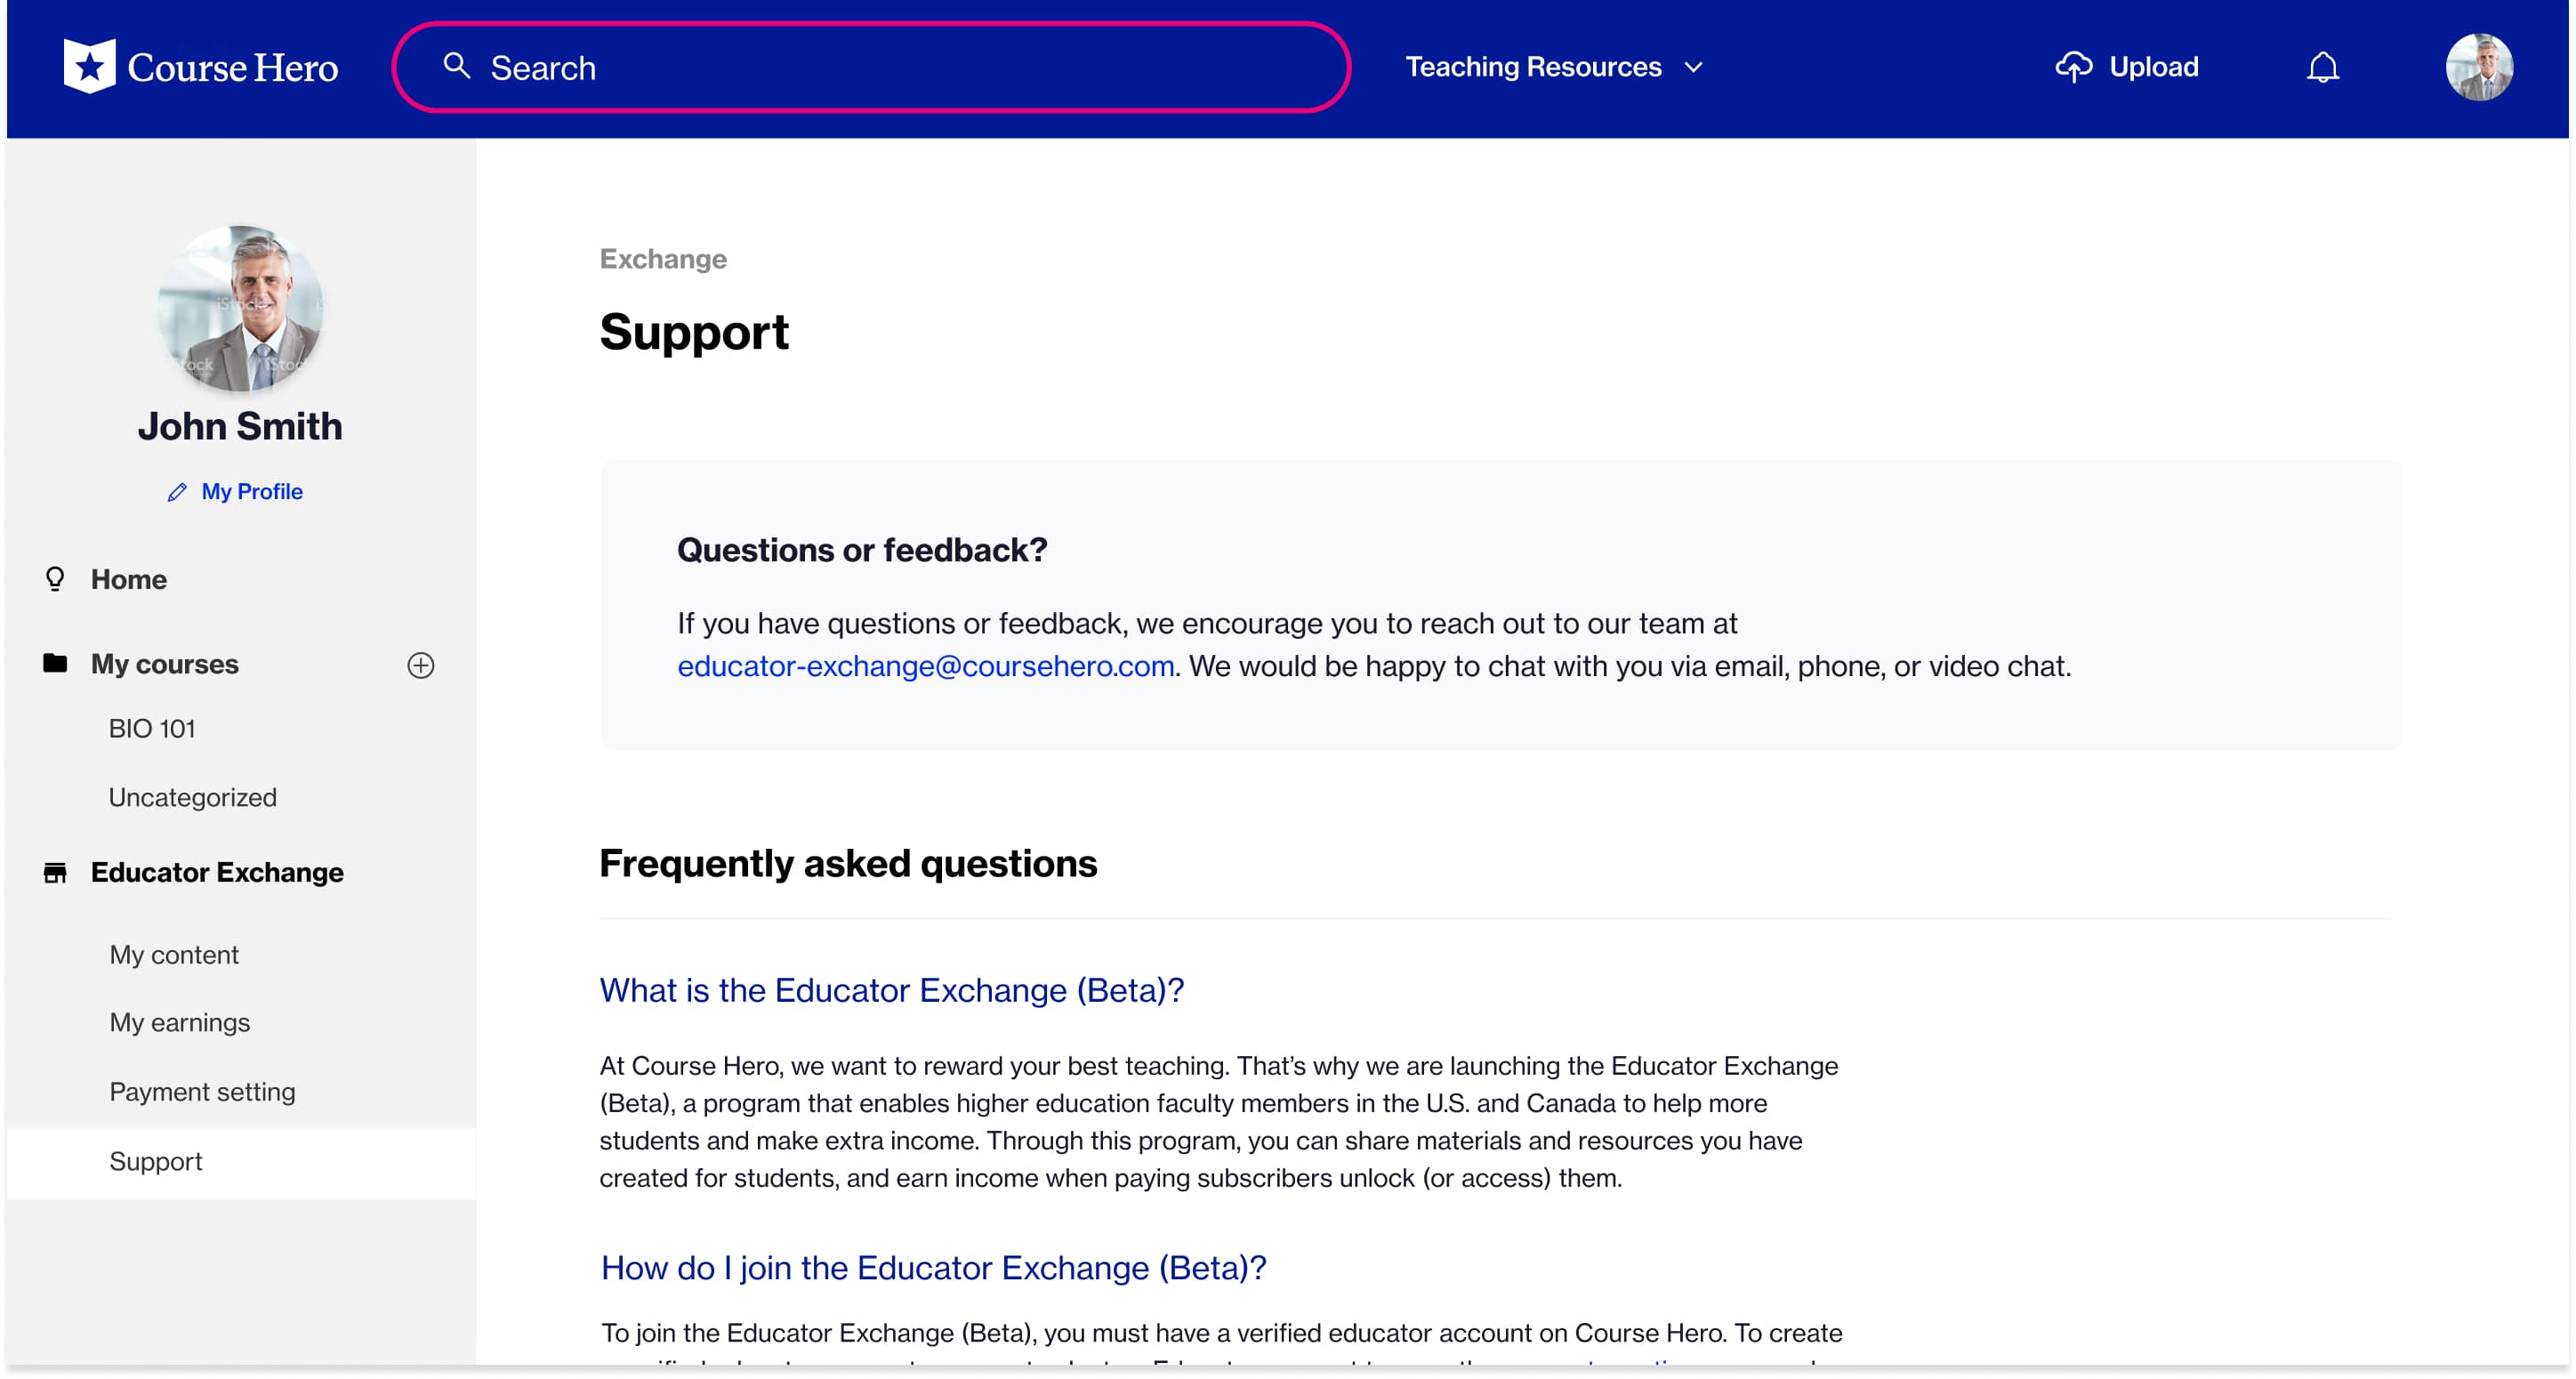Open My earnings in sidebar
The height and width of the screenshot is (1379, 2576).
[179, 1022]
